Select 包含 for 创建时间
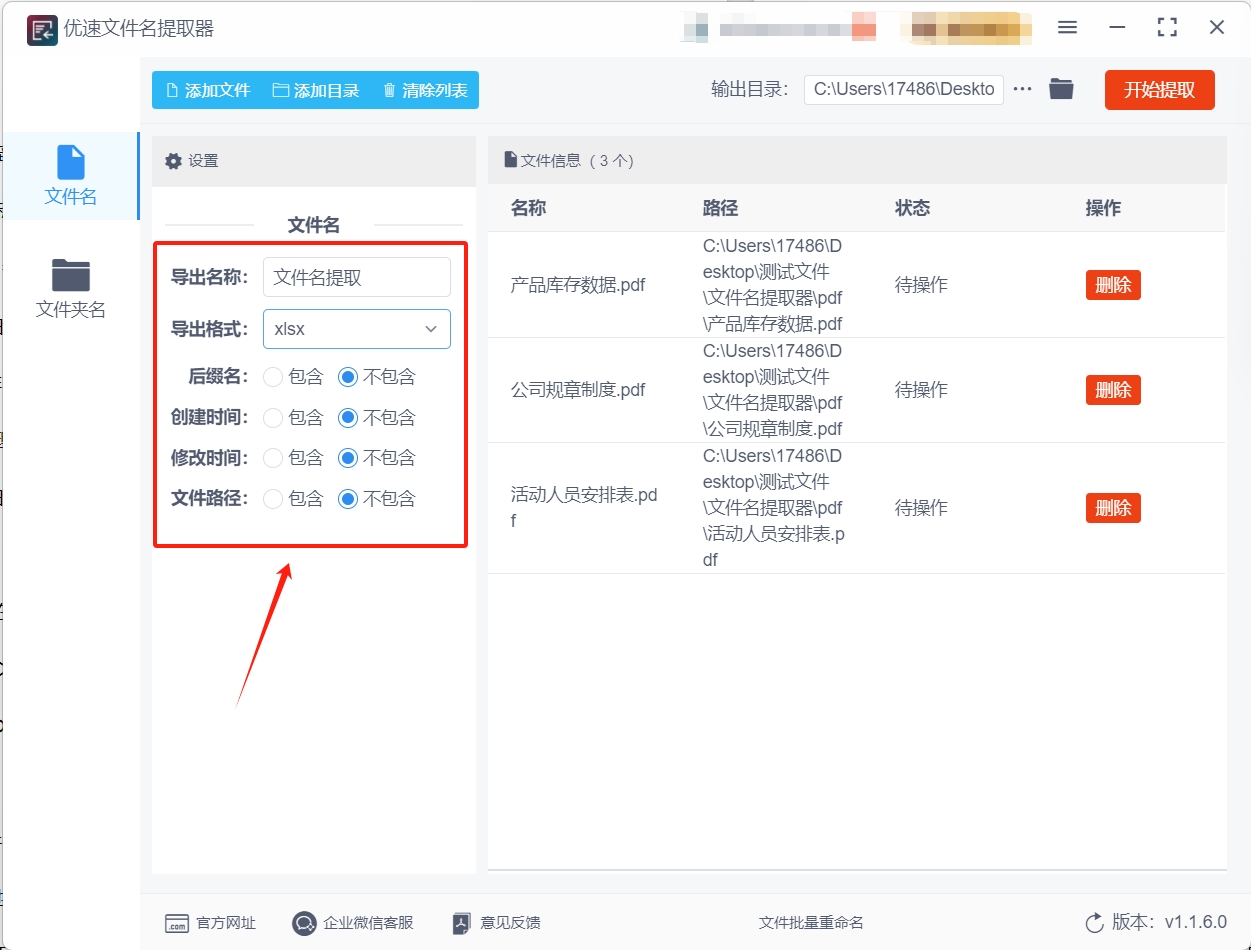1251x950 pixels. 273,418
